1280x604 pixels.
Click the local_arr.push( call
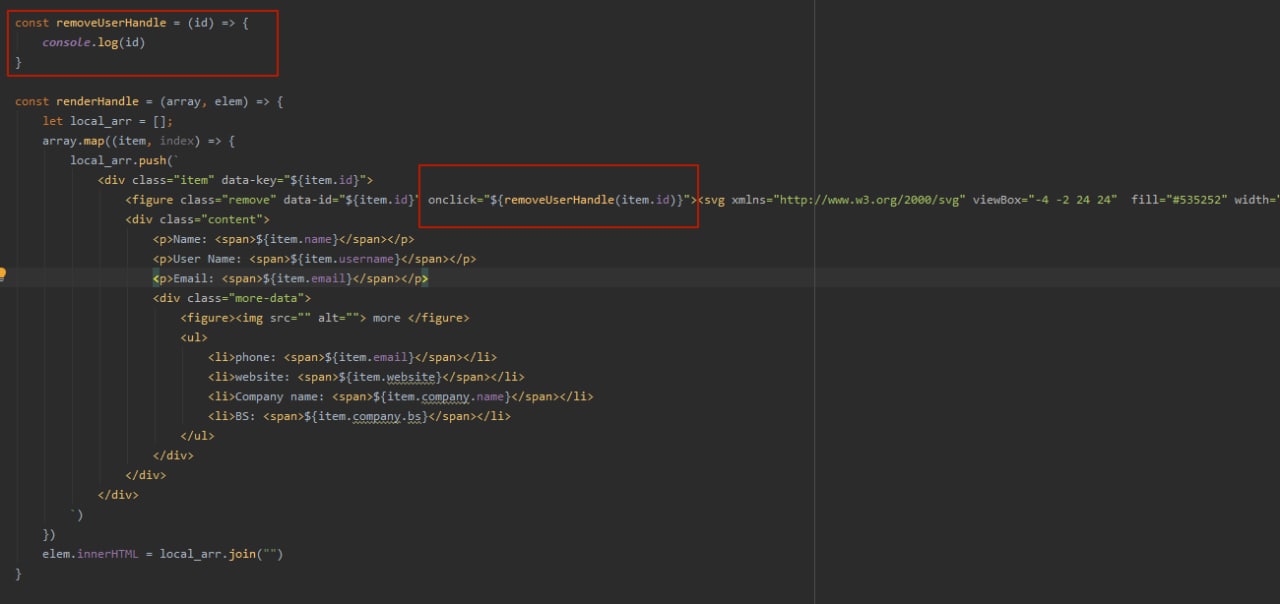click(122, 160)
